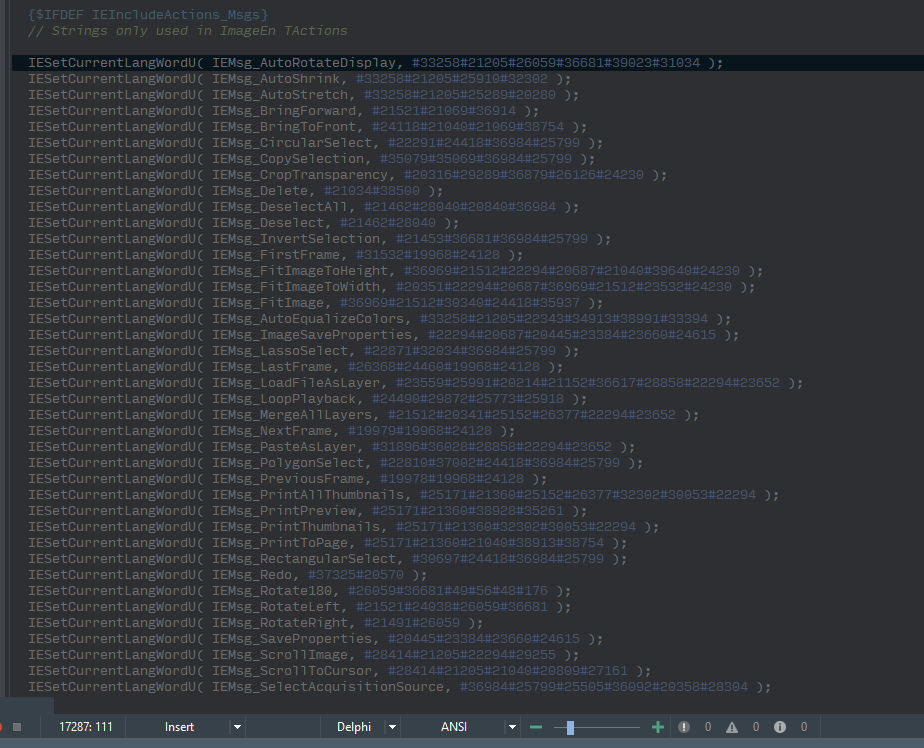
Task: Open the dropdown arrow next to Insert
Action: tap(237, 727)
